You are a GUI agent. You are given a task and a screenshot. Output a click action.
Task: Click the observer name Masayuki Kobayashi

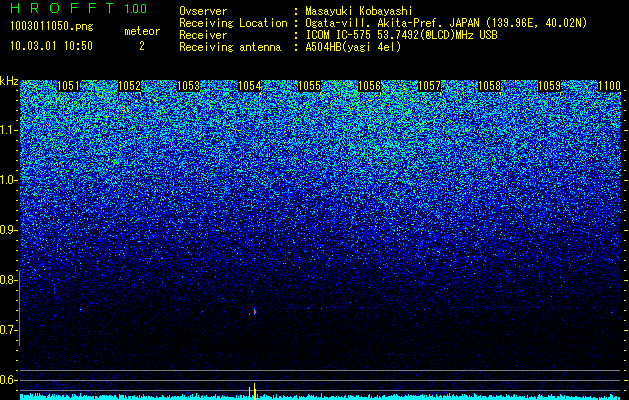(359, 11)
